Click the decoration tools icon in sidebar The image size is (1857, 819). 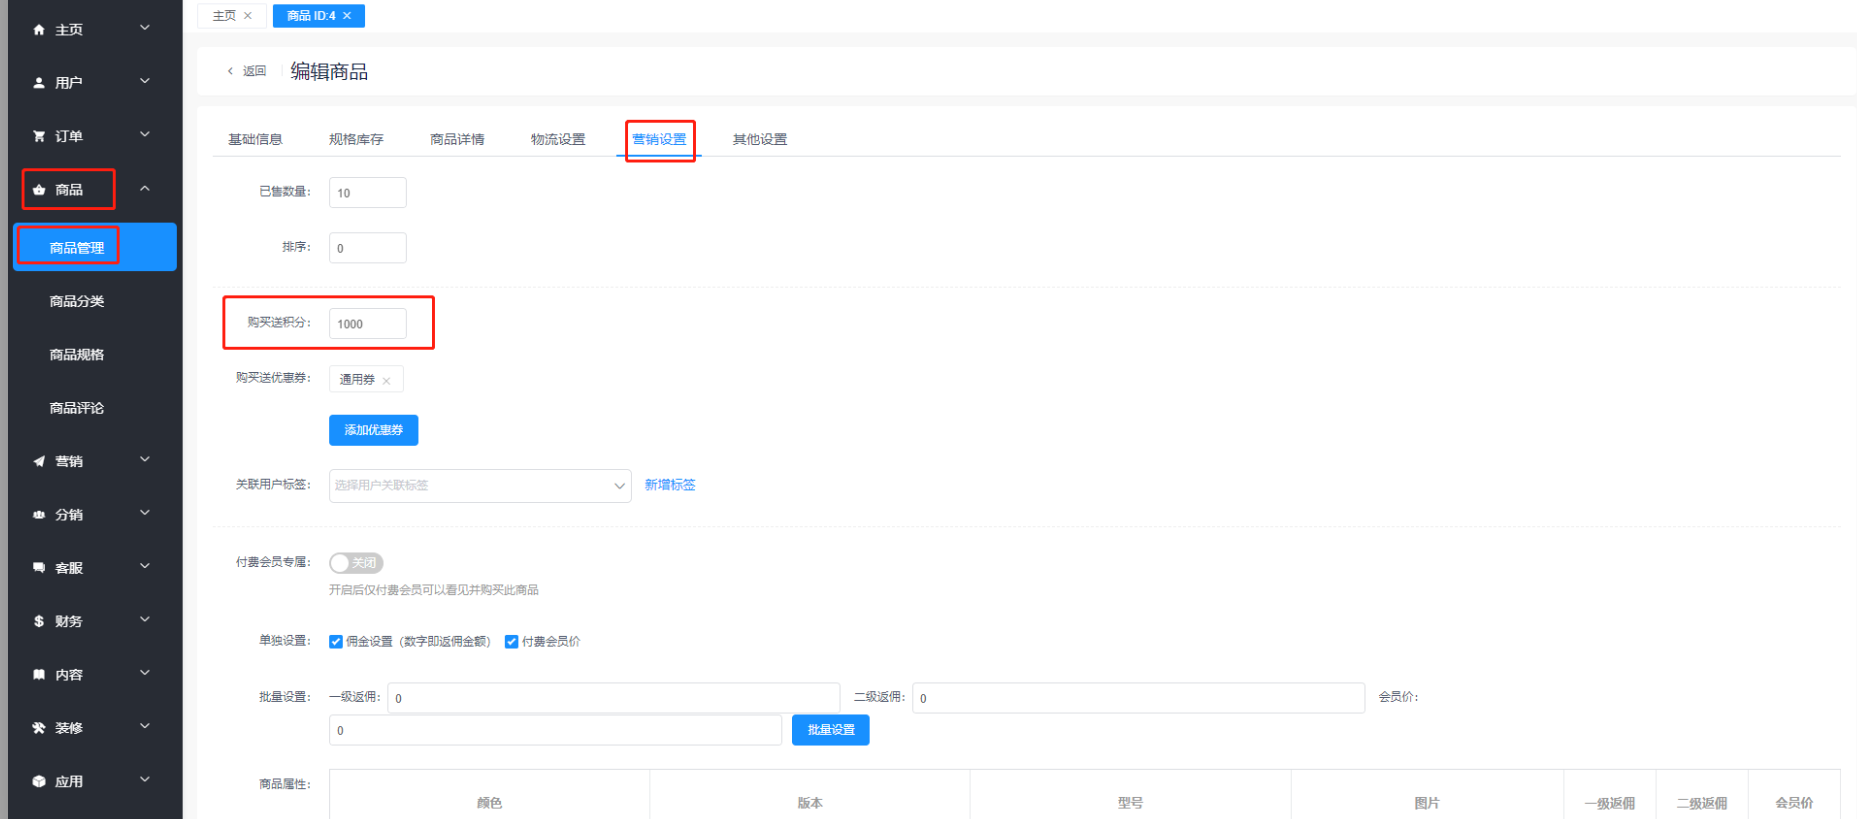[39, 728]
